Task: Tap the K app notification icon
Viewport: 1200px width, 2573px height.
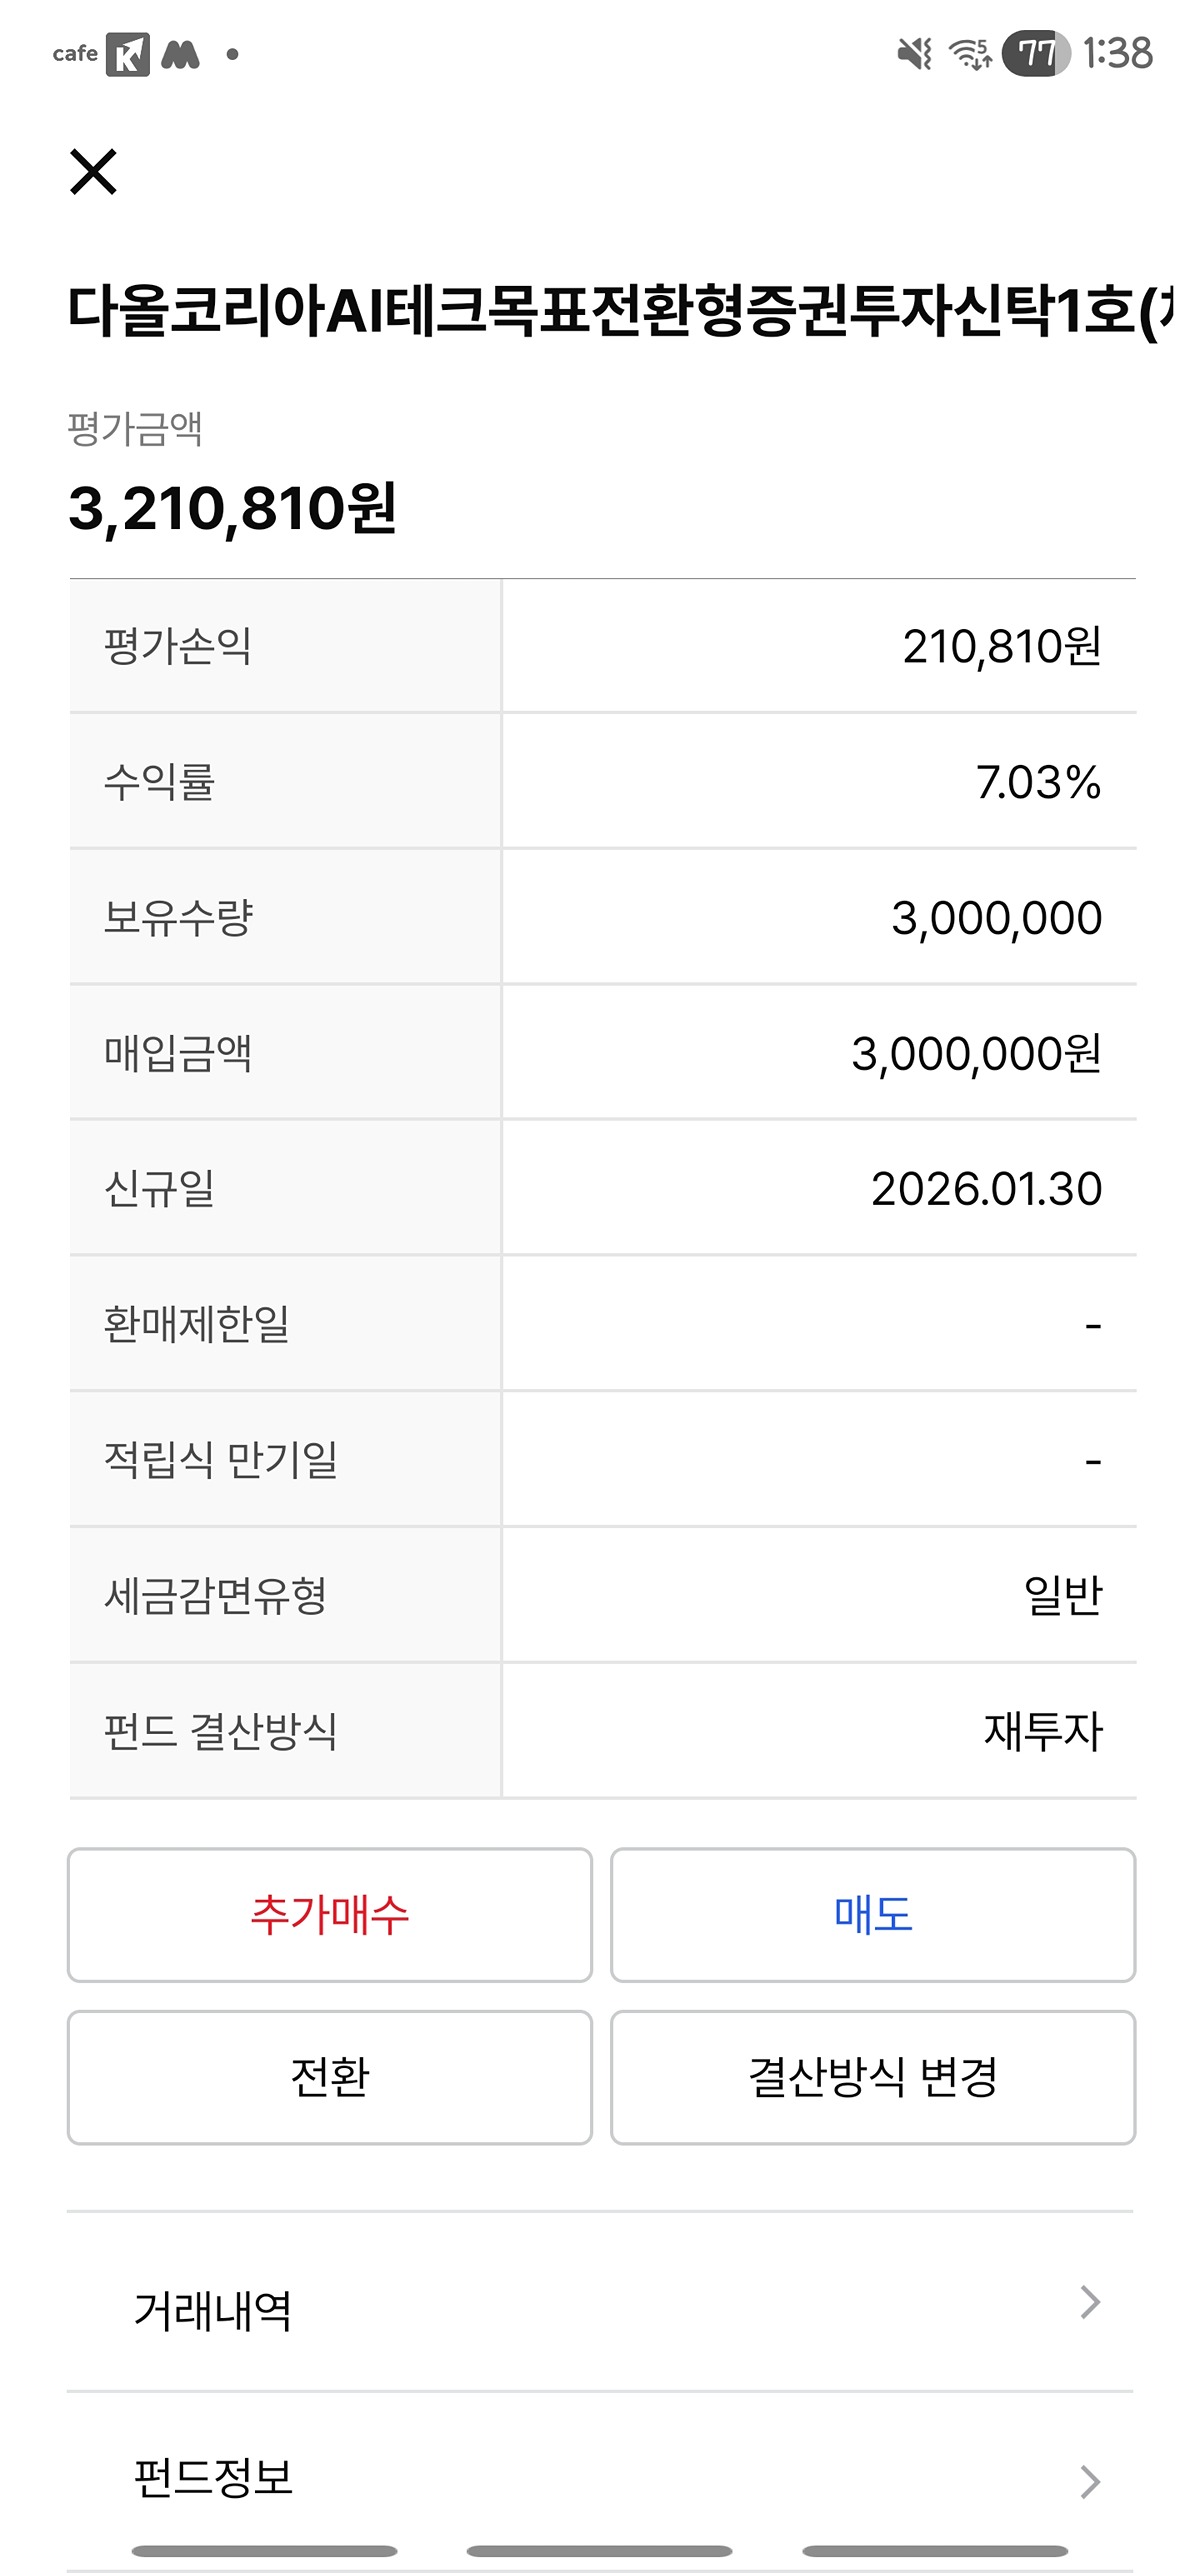Action: (x=128, y=54)
